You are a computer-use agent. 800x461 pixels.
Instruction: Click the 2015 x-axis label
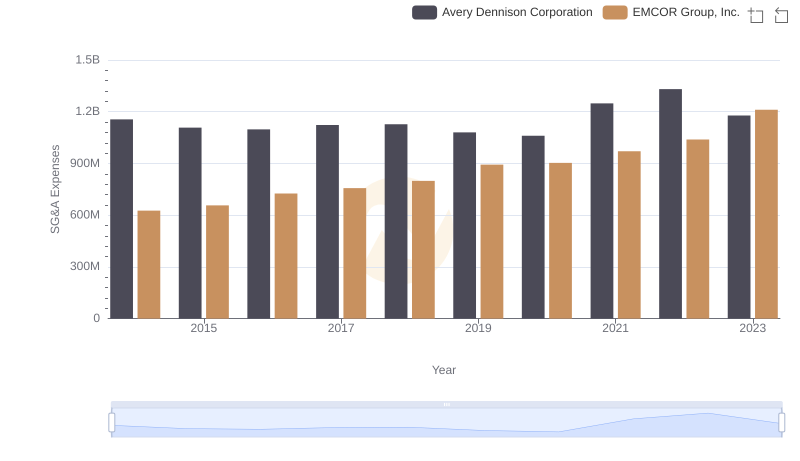[204, 328]
